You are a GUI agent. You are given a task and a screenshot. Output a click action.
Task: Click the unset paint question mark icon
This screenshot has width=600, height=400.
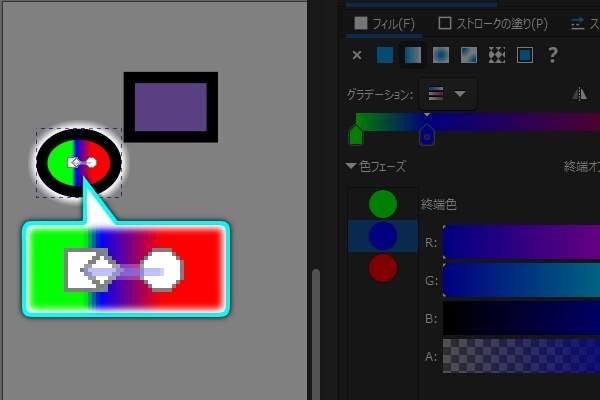553,55
